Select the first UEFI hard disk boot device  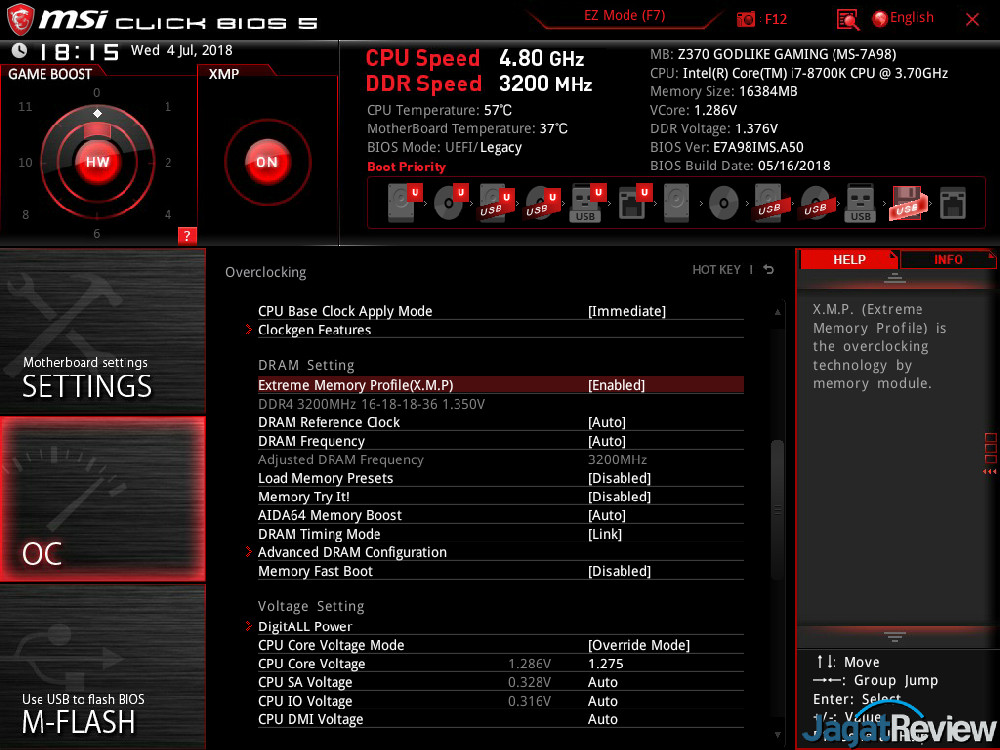(x=401, y=204)
